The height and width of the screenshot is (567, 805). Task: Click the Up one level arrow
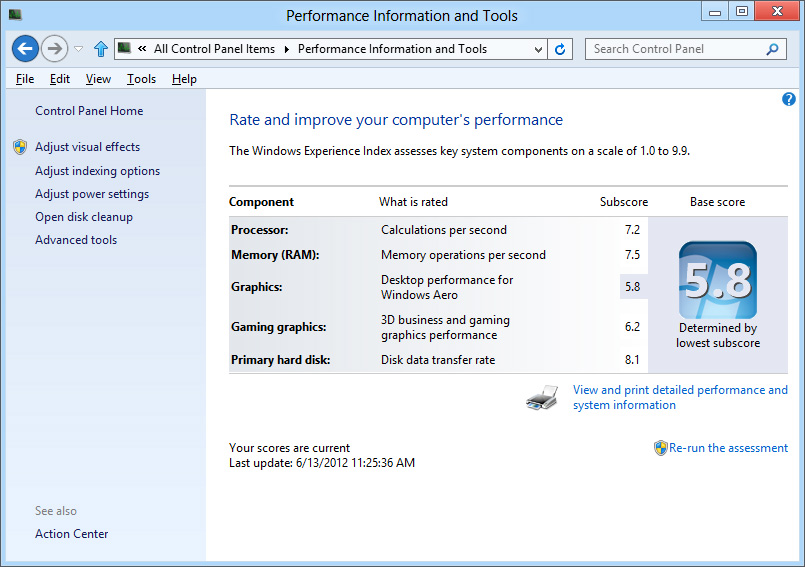[x=101, y=49]
